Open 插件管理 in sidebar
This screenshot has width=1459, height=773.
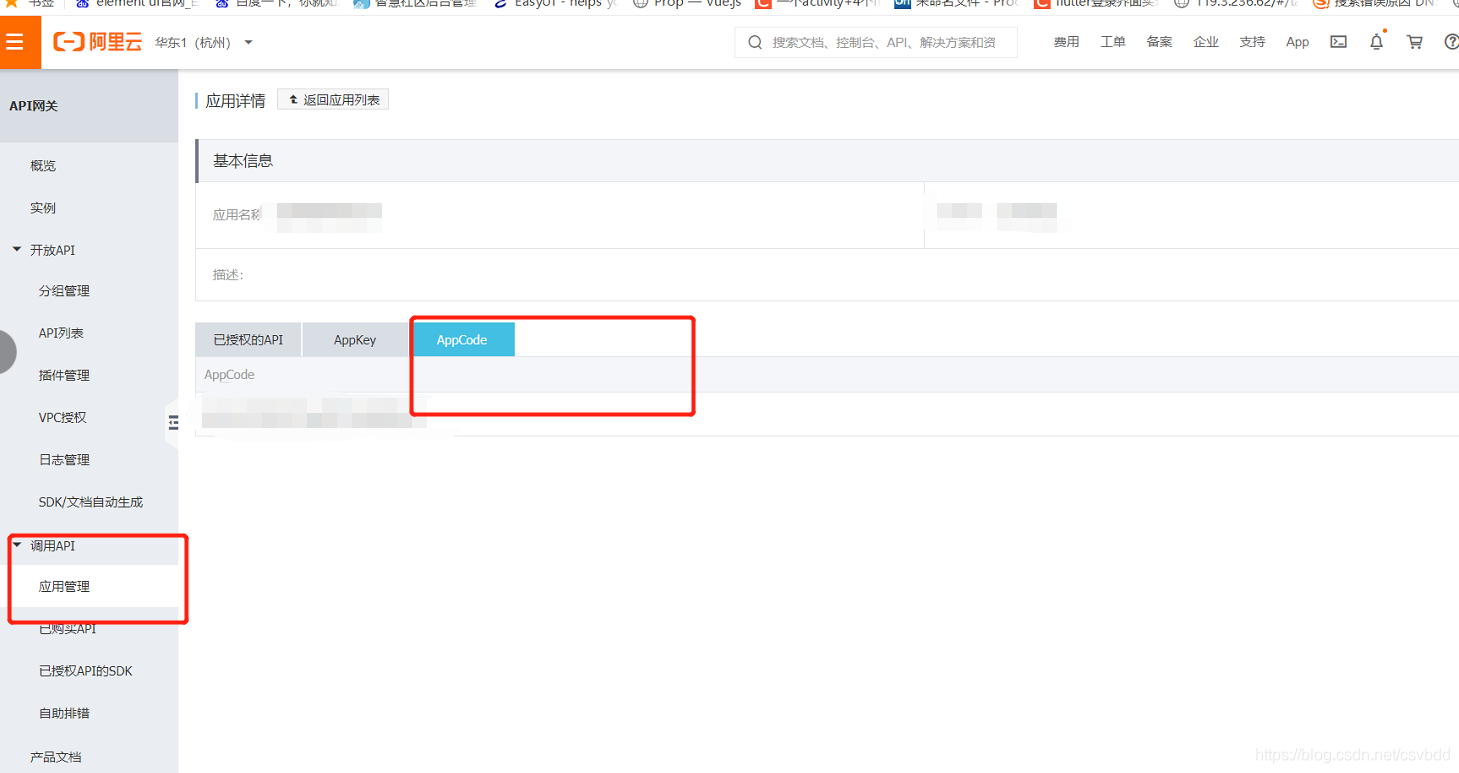click(64, 375)
